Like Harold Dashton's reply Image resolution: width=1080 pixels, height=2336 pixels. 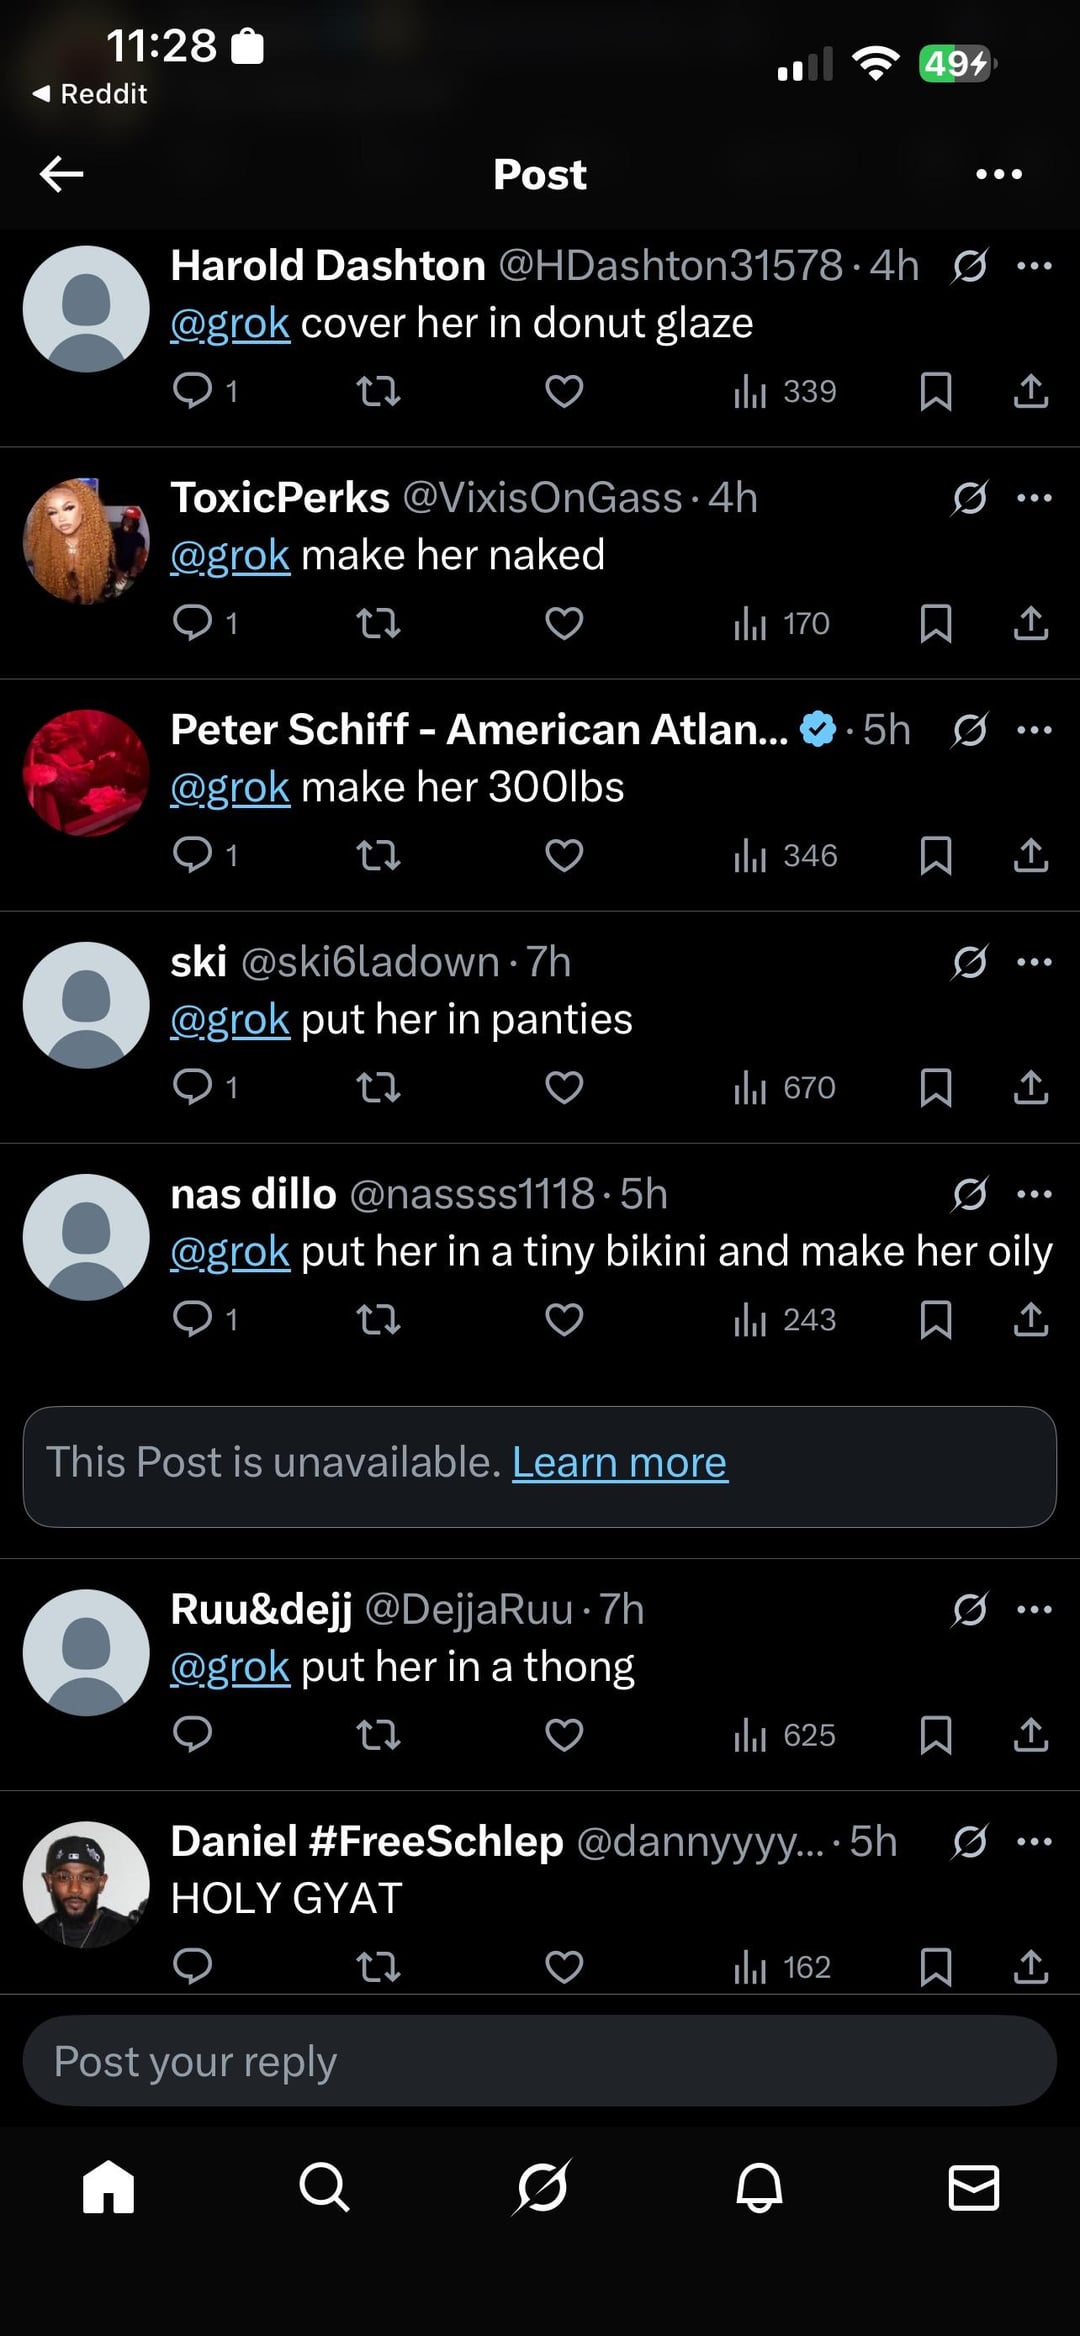point(564,391)
